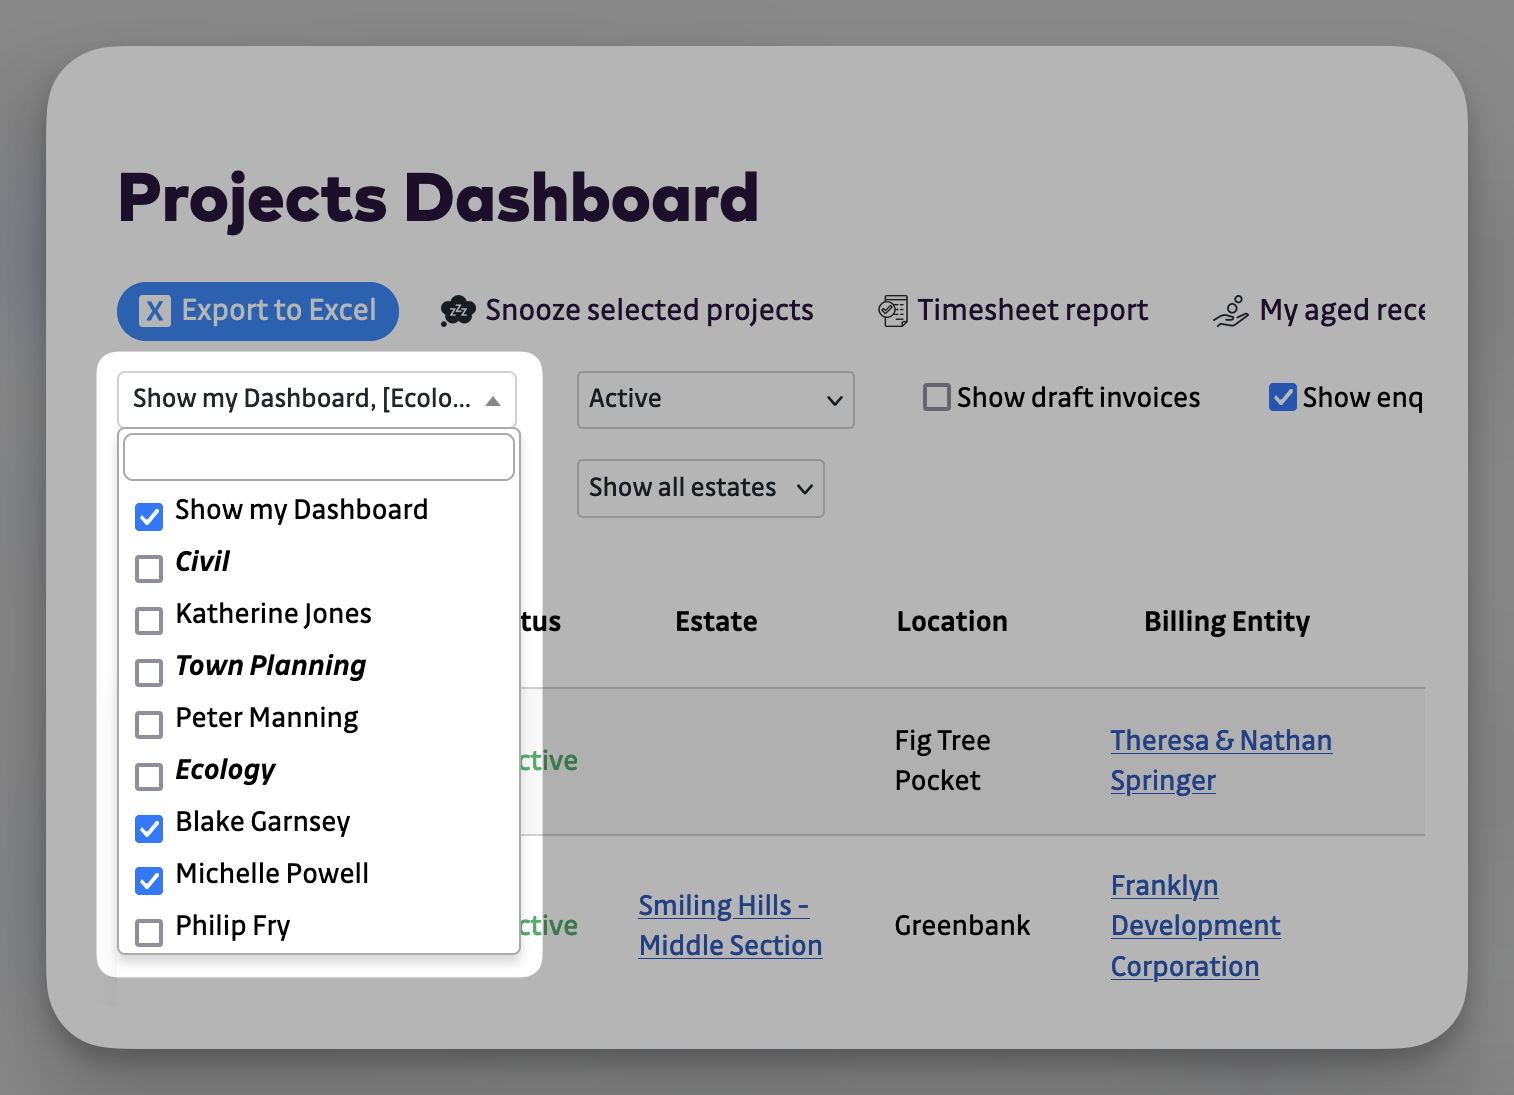Select Katherine Jones in the filter list

point(148,620)
